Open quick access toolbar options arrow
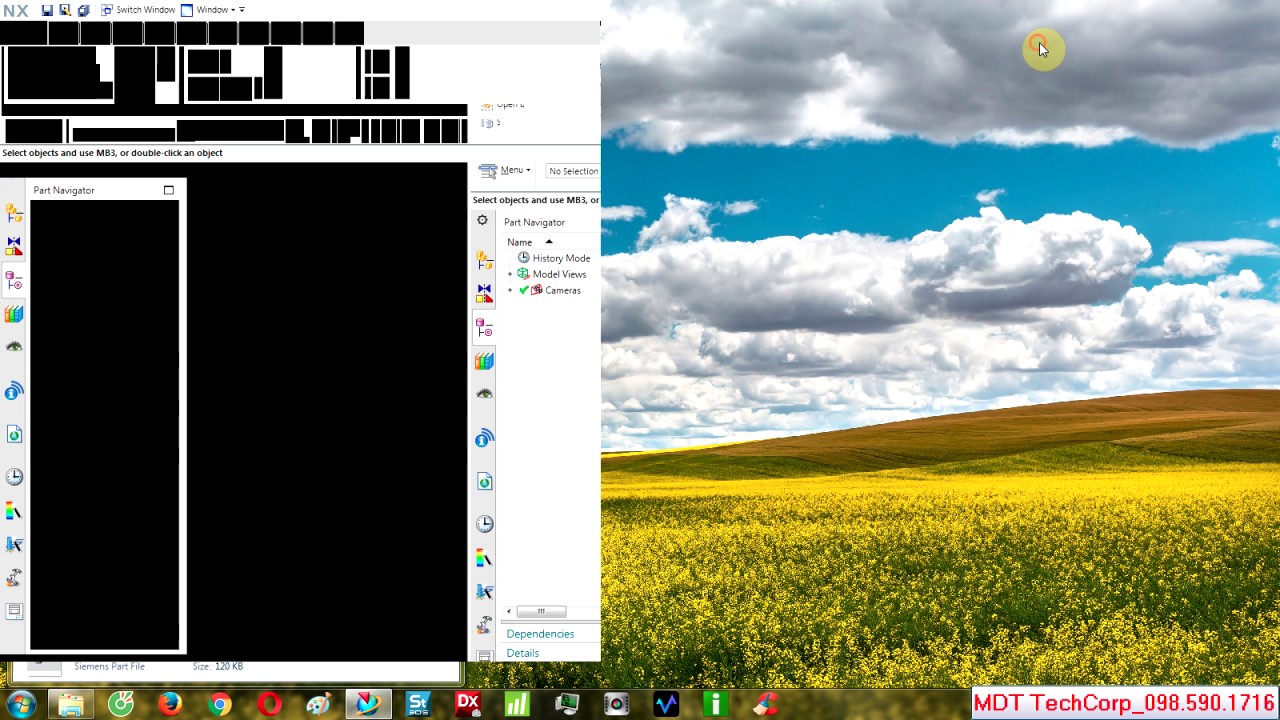 pos(242,10)
